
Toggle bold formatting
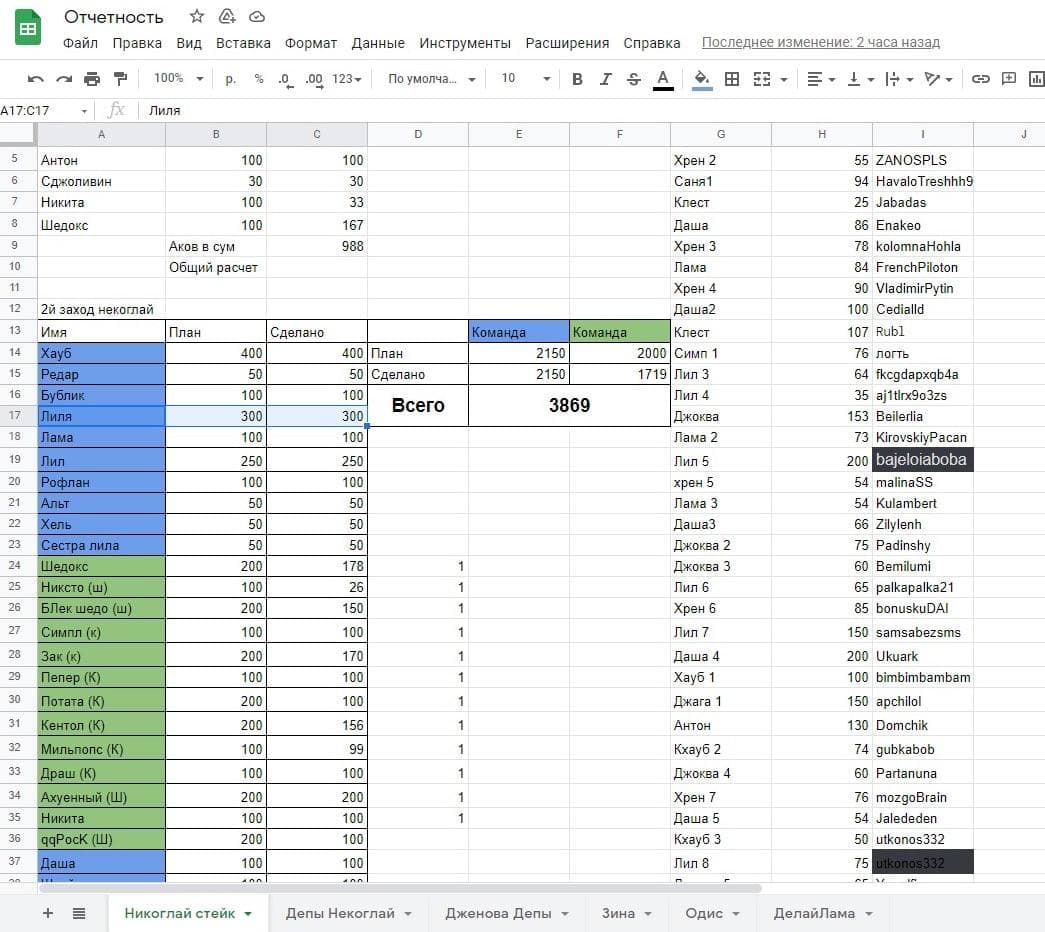pyautogui.click(x=577, y=79)
